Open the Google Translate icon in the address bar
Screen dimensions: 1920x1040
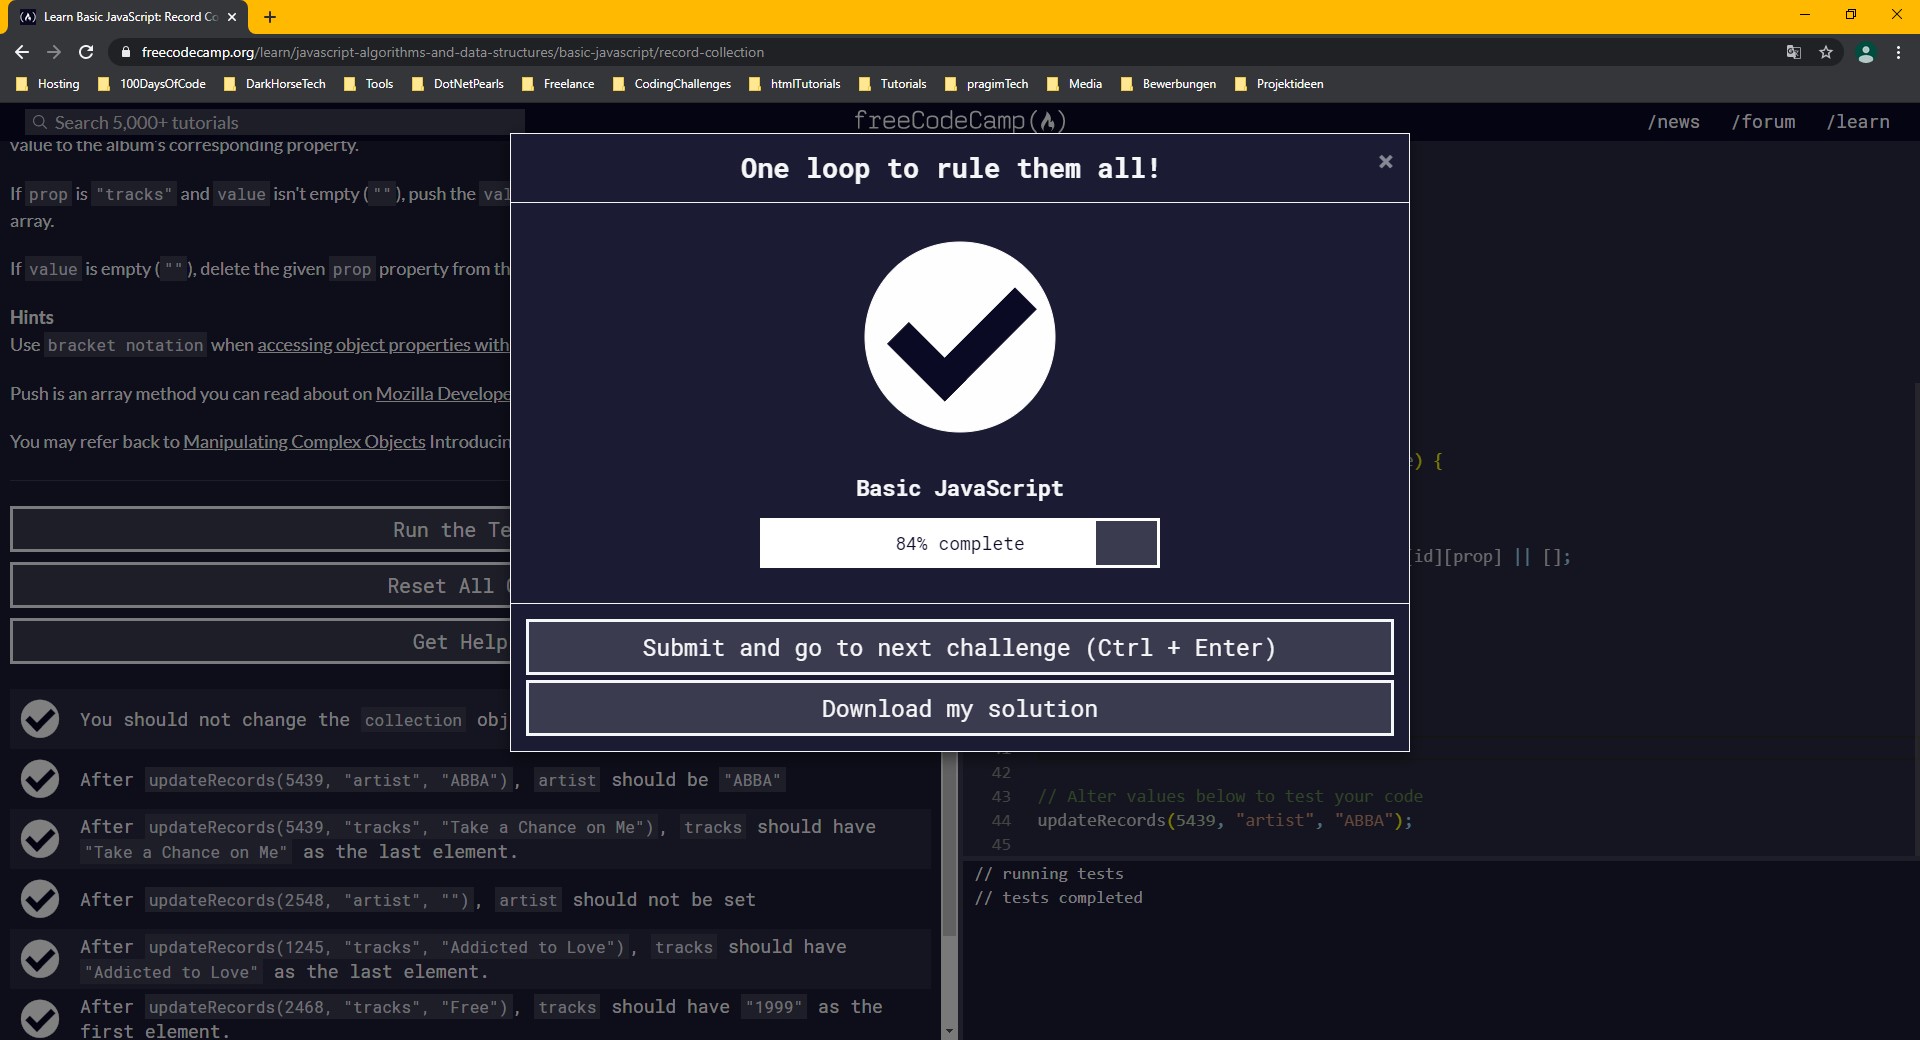point(1794,52)
